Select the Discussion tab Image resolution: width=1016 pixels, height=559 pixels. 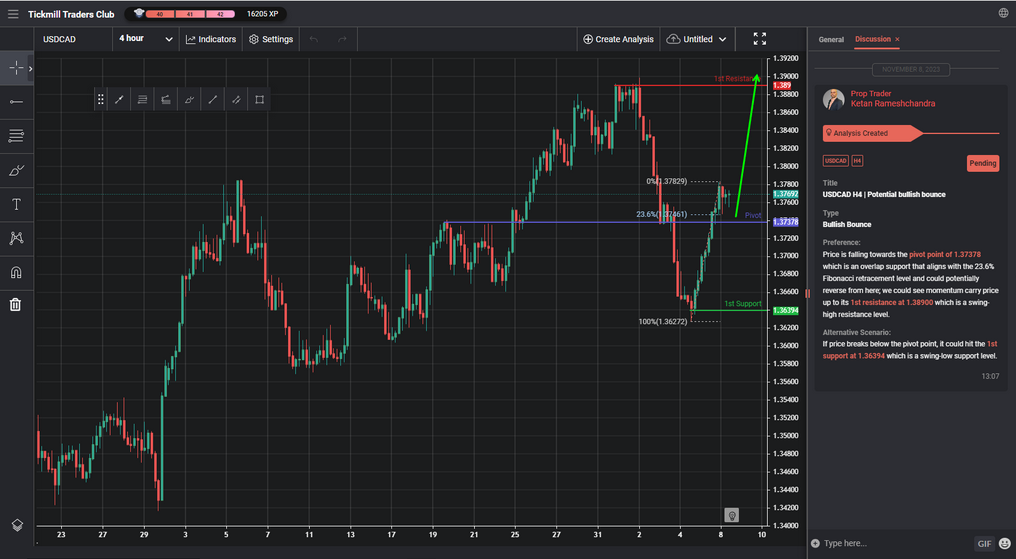coord(872,39)
